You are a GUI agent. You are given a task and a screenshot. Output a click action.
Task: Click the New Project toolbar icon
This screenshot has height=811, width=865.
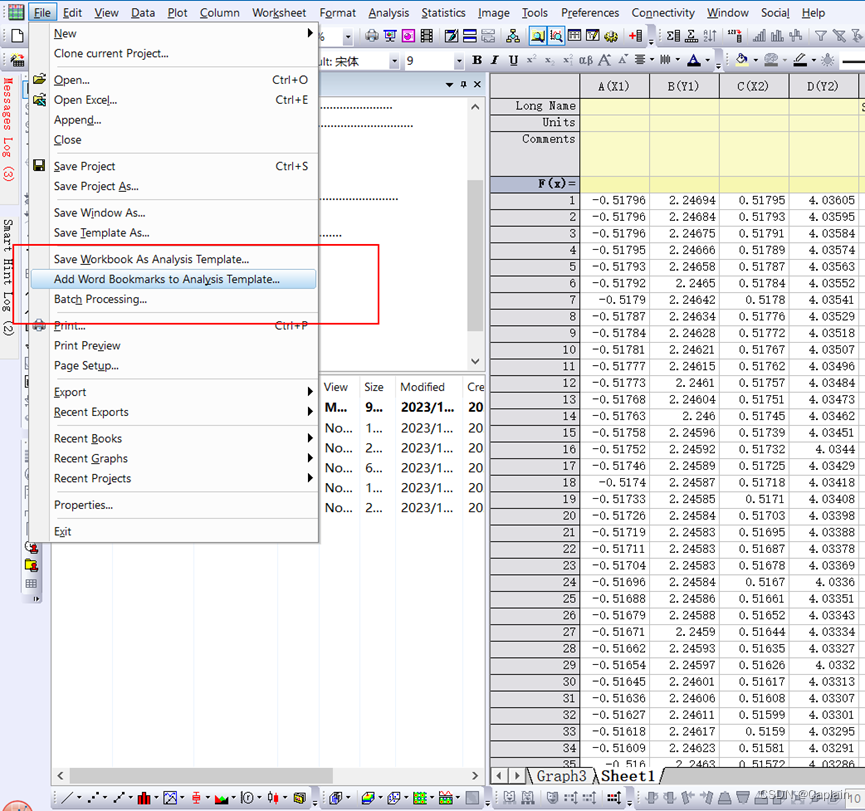[18, 36]
